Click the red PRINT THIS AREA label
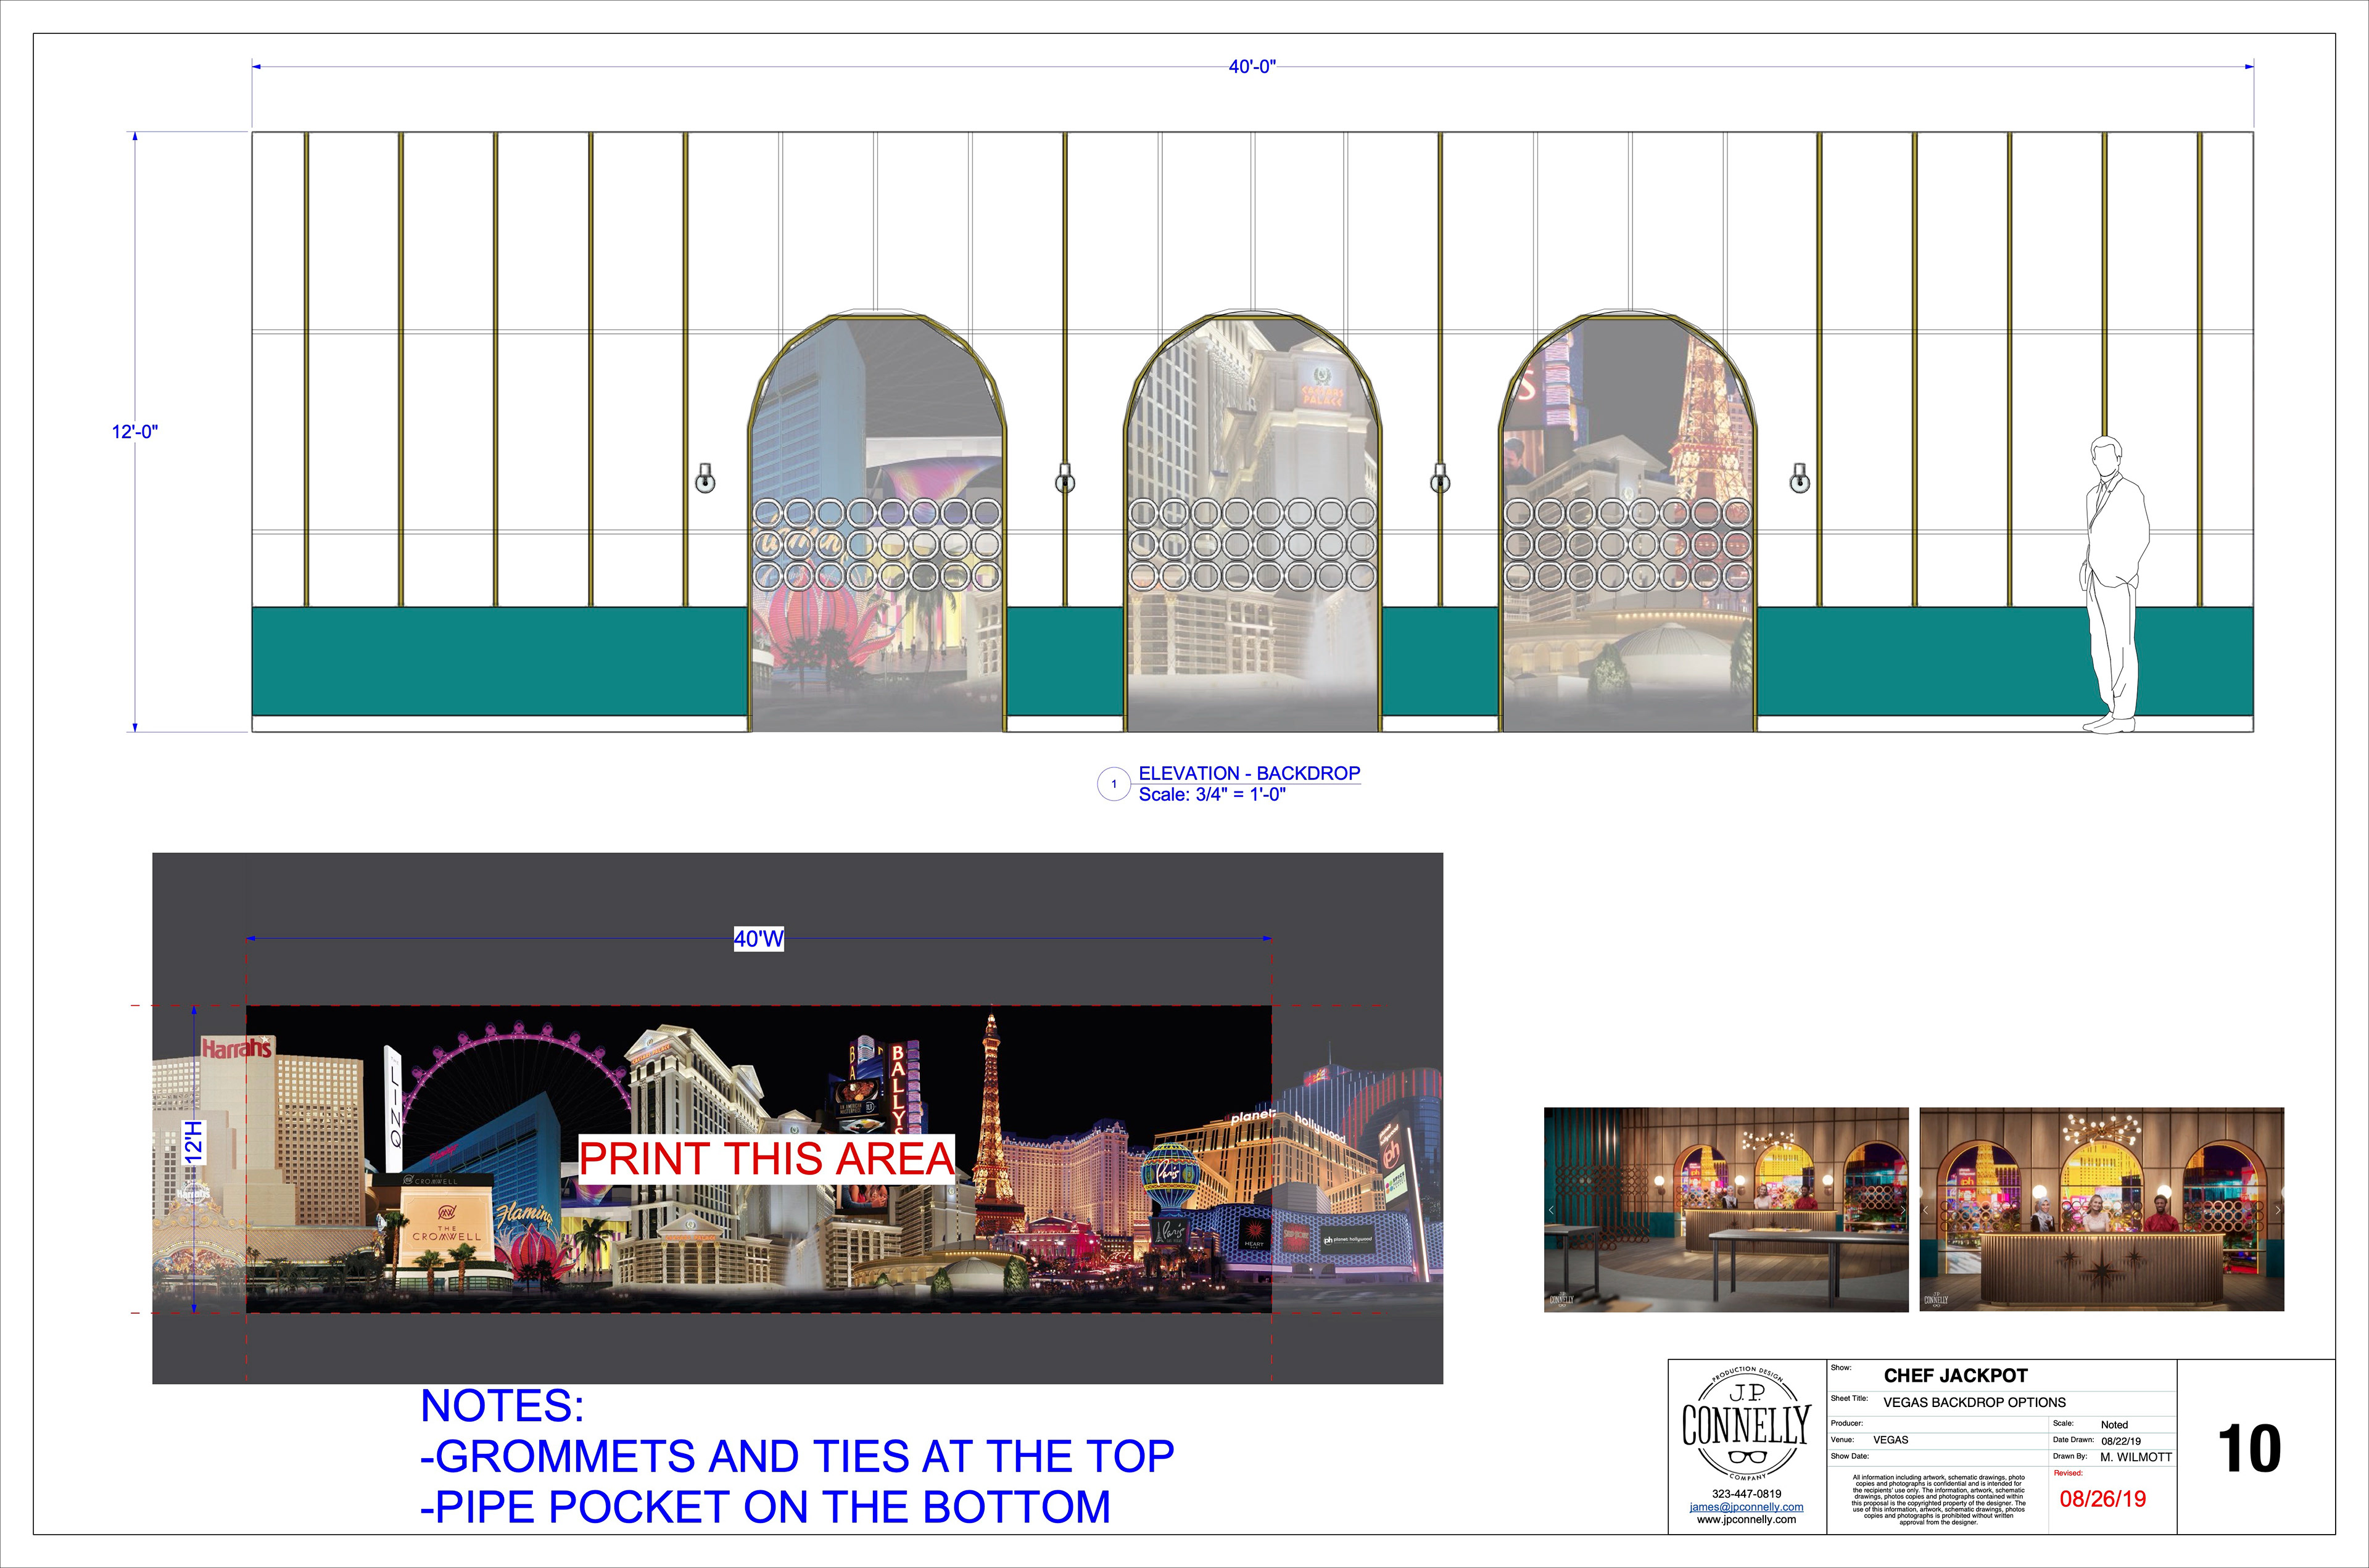Screen dimensions: 2369x1568 [x=766, y=1159]
